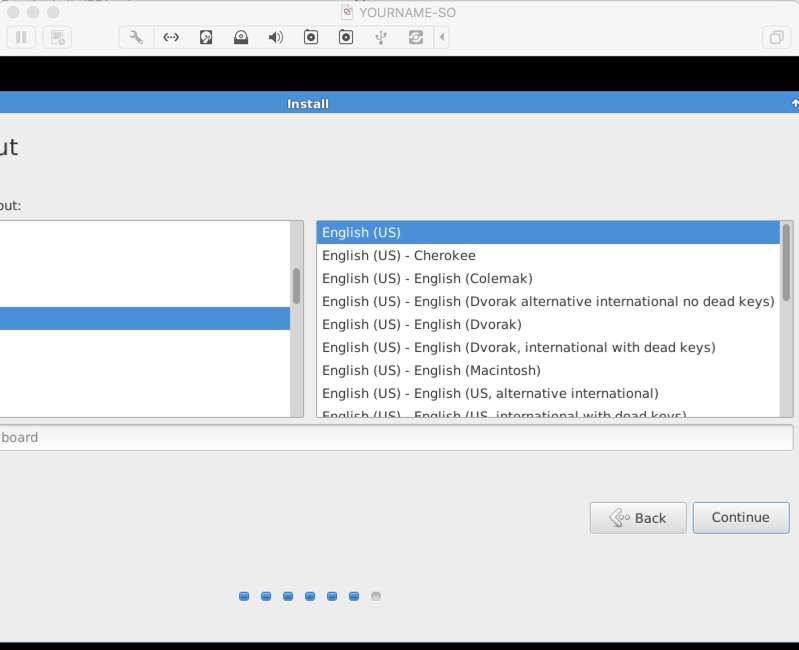The width and height of the screenshot is (799, 650).
Task: Toggle the sound device speaker icon
Action: (x=276, y=37)
